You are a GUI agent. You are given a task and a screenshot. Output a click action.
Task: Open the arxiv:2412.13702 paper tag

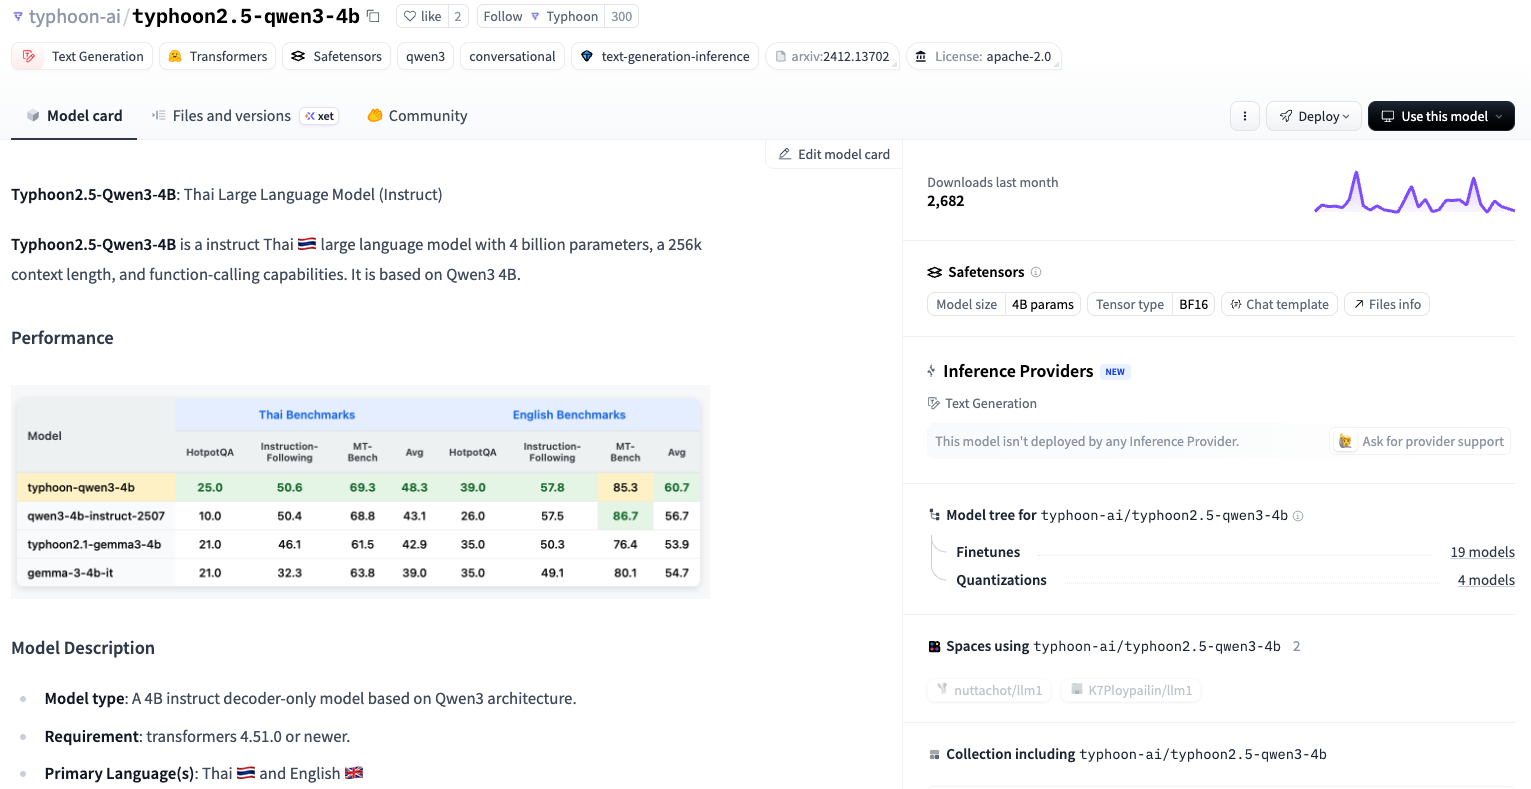click(x=832, y=56)
